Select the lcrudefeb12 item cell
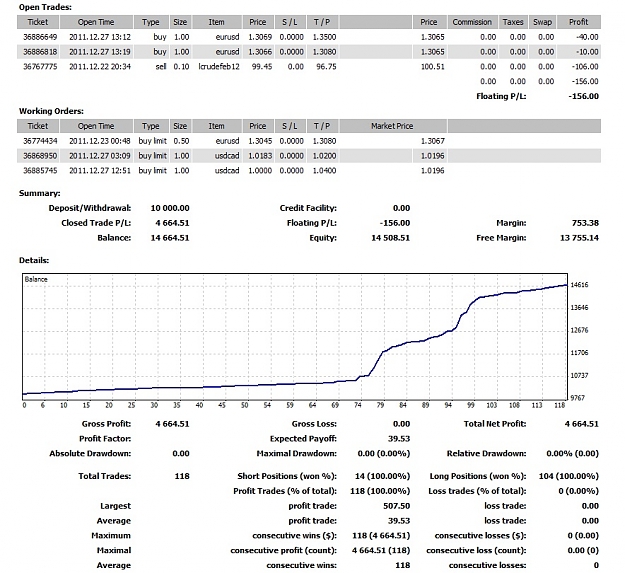625x573 pixels. (219, 67)
